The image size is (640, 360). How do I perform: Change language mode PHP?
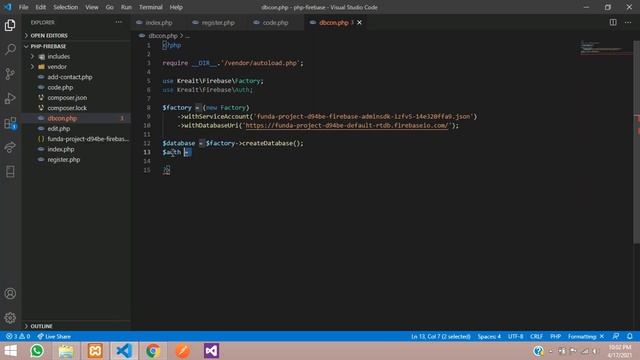pos(556,336)
